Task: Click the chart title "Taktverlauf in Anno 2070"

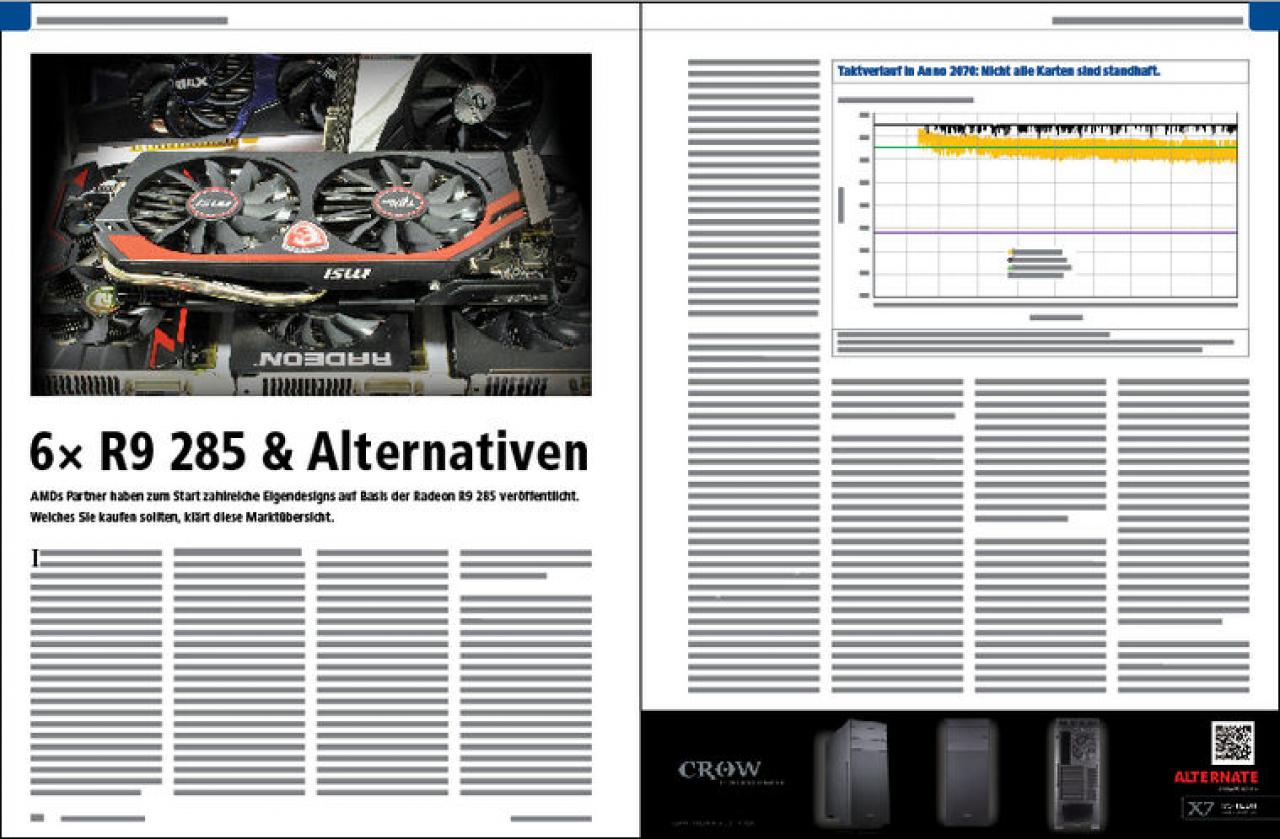Action: pos(999,71)
